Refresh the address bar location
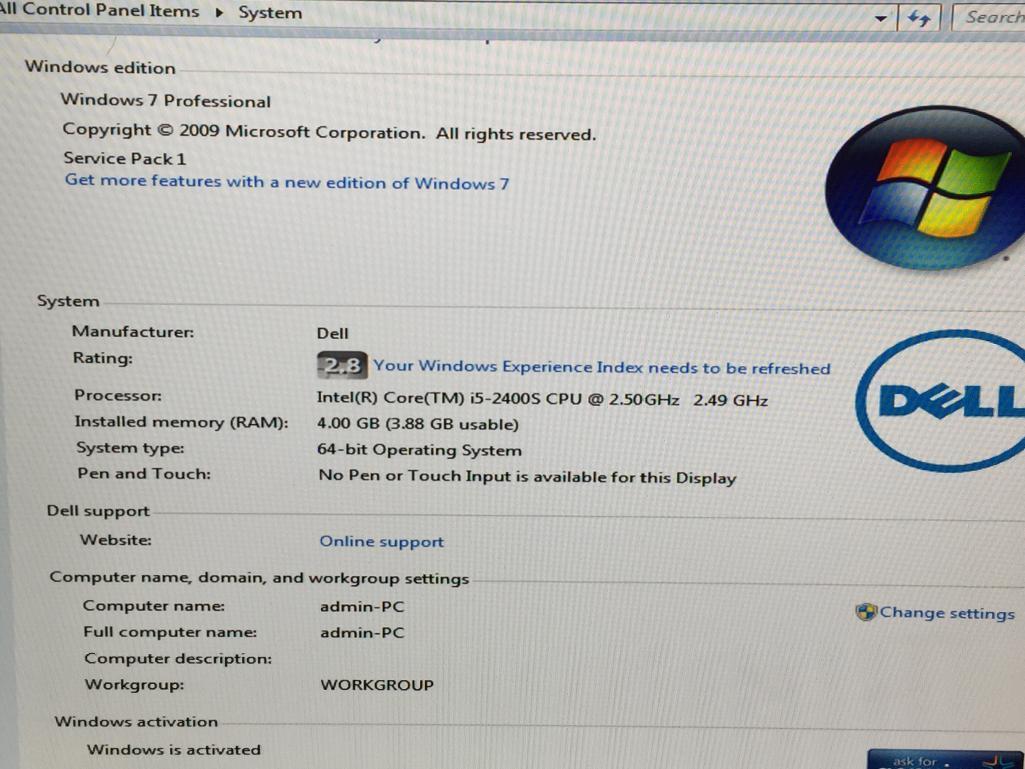Image resolution: width=1025 pixels, height=769 pixels. pos(919,18)
